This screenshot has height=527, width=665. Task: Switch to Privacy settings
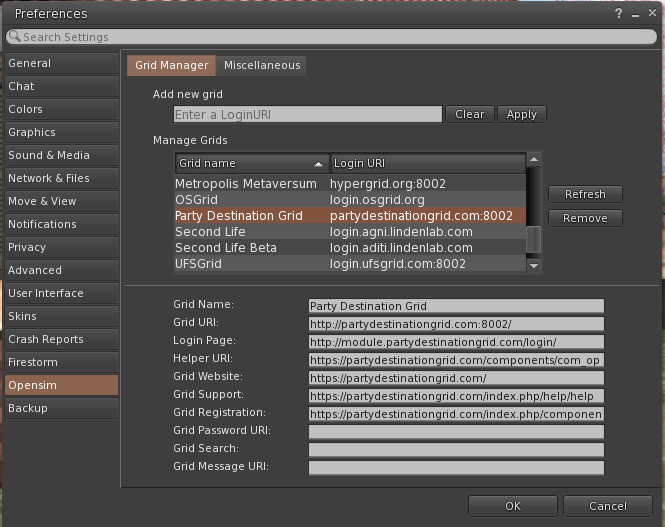(x=62, y=247)
